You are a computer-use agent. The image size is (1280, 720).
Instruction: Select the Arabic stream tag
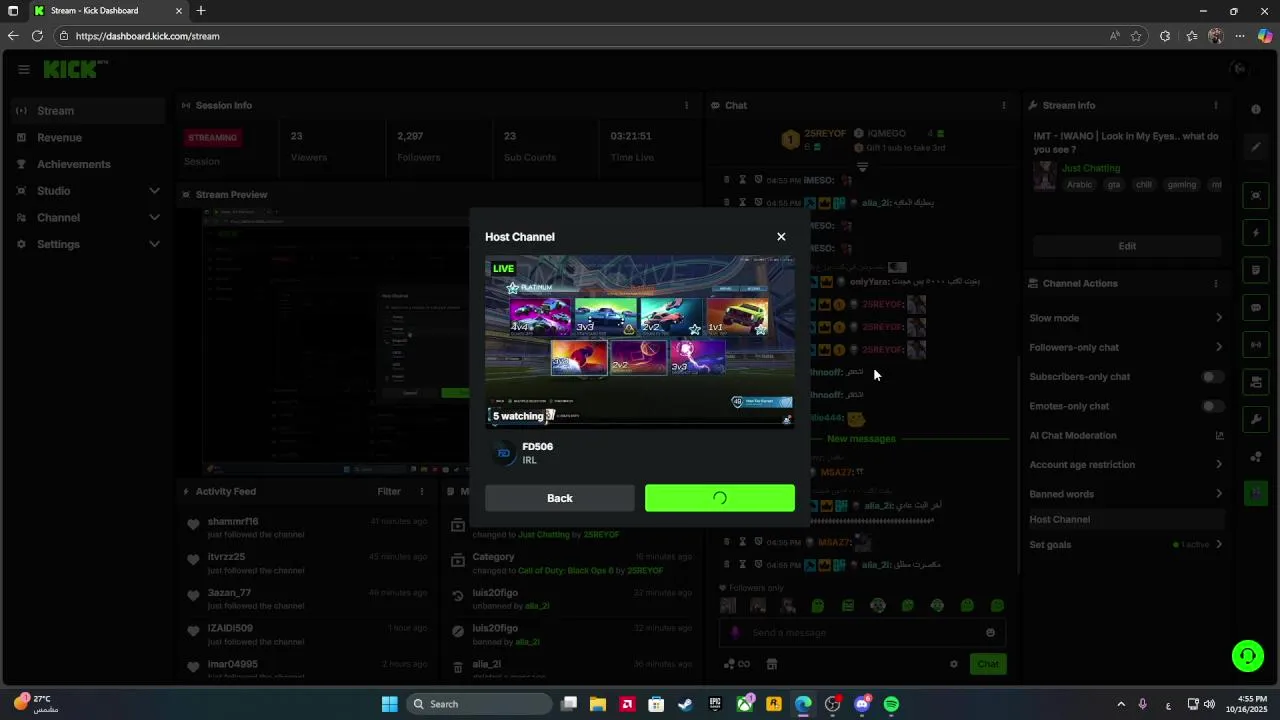click(1079, 185)
